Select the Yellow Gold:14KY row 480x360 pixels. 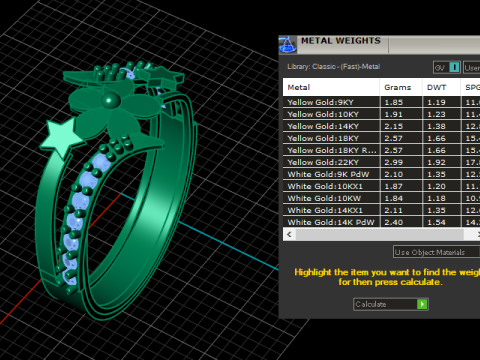(381, 126)
